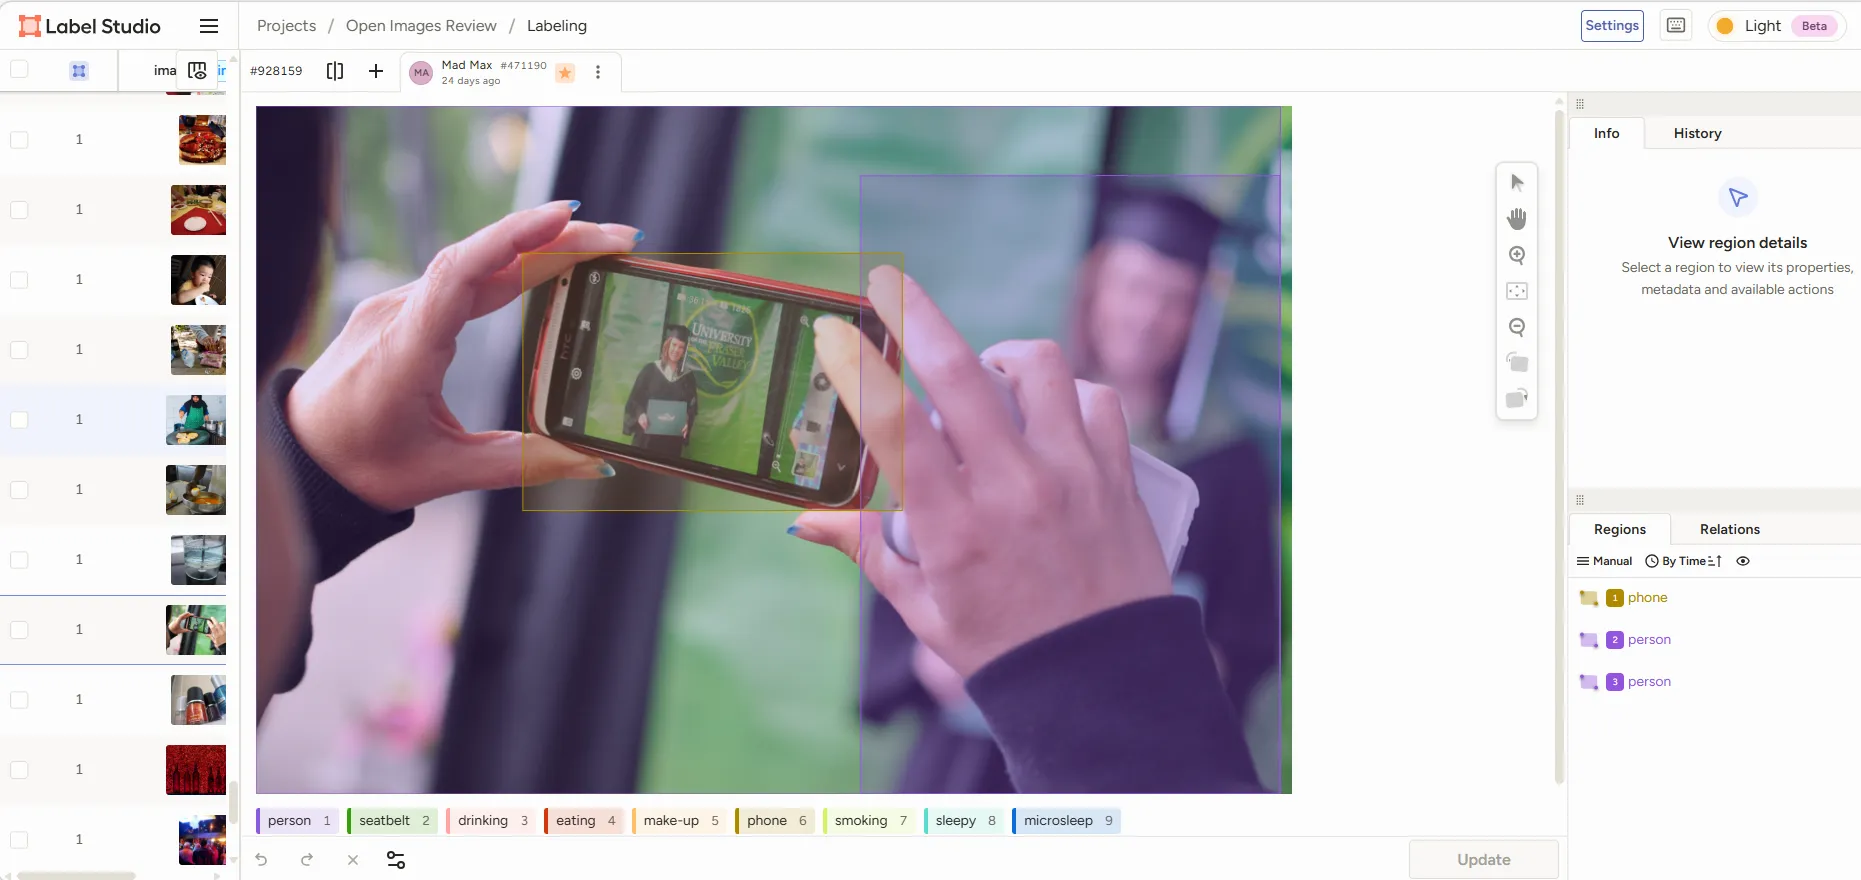Go to Open Images Review breadcrumb

[x=421, y=26]
